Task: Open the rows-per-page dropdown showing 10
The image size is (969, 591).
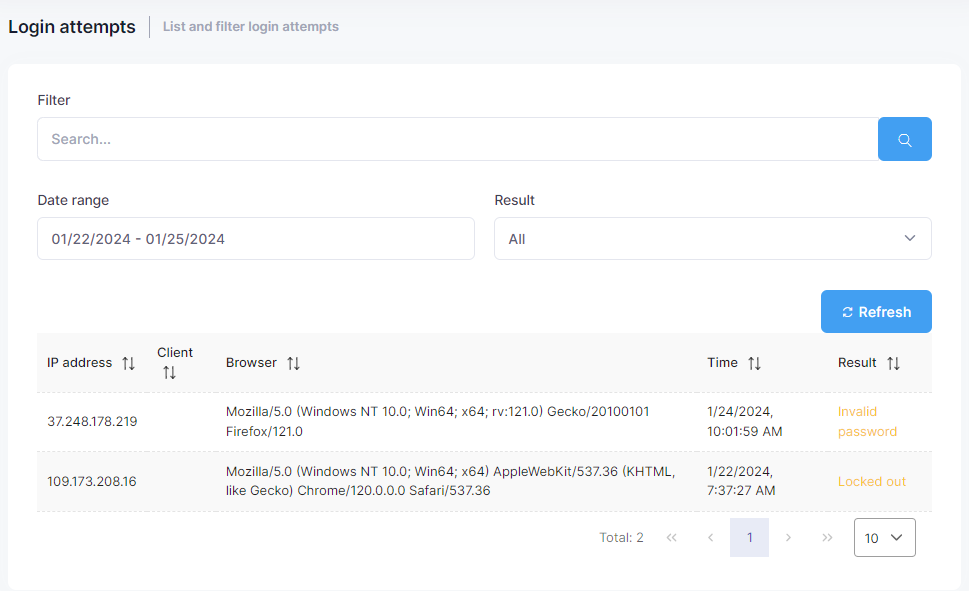Action: [x=884, y=538]
